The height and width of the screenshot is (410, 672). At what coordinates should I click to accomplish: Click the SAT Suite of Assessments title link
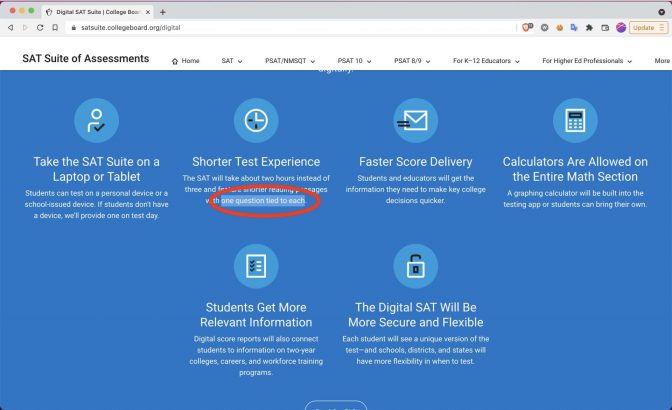point(85,59)
